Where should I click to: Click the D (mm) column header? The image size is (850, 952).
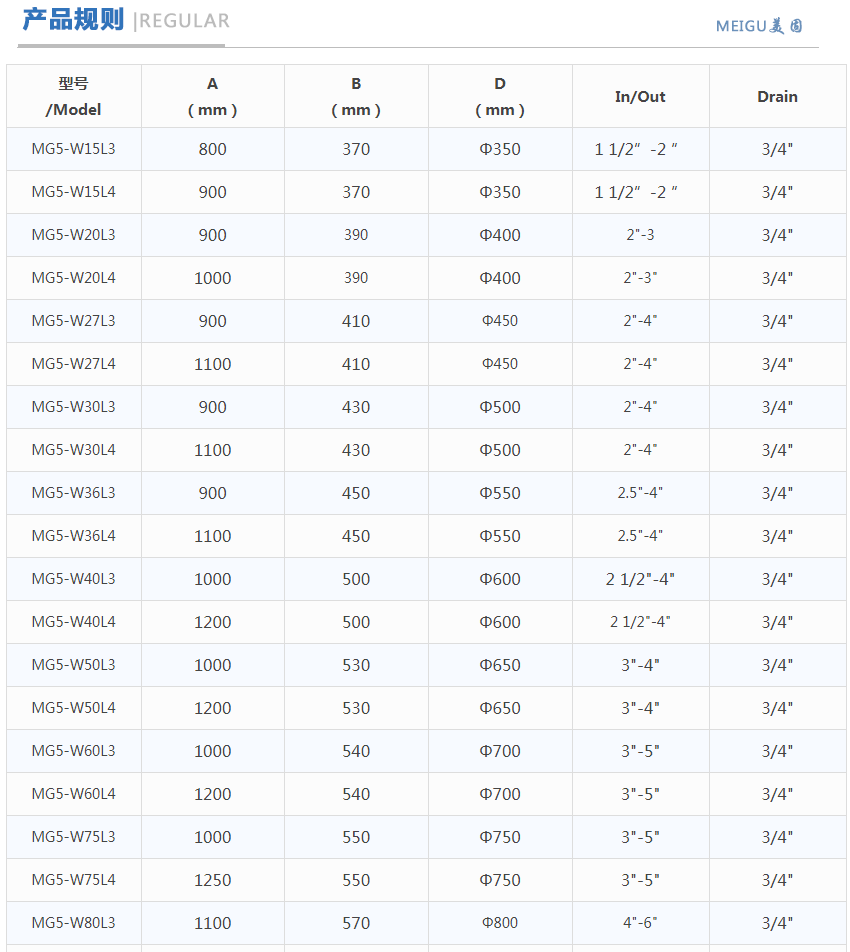(x=500, y=97)
